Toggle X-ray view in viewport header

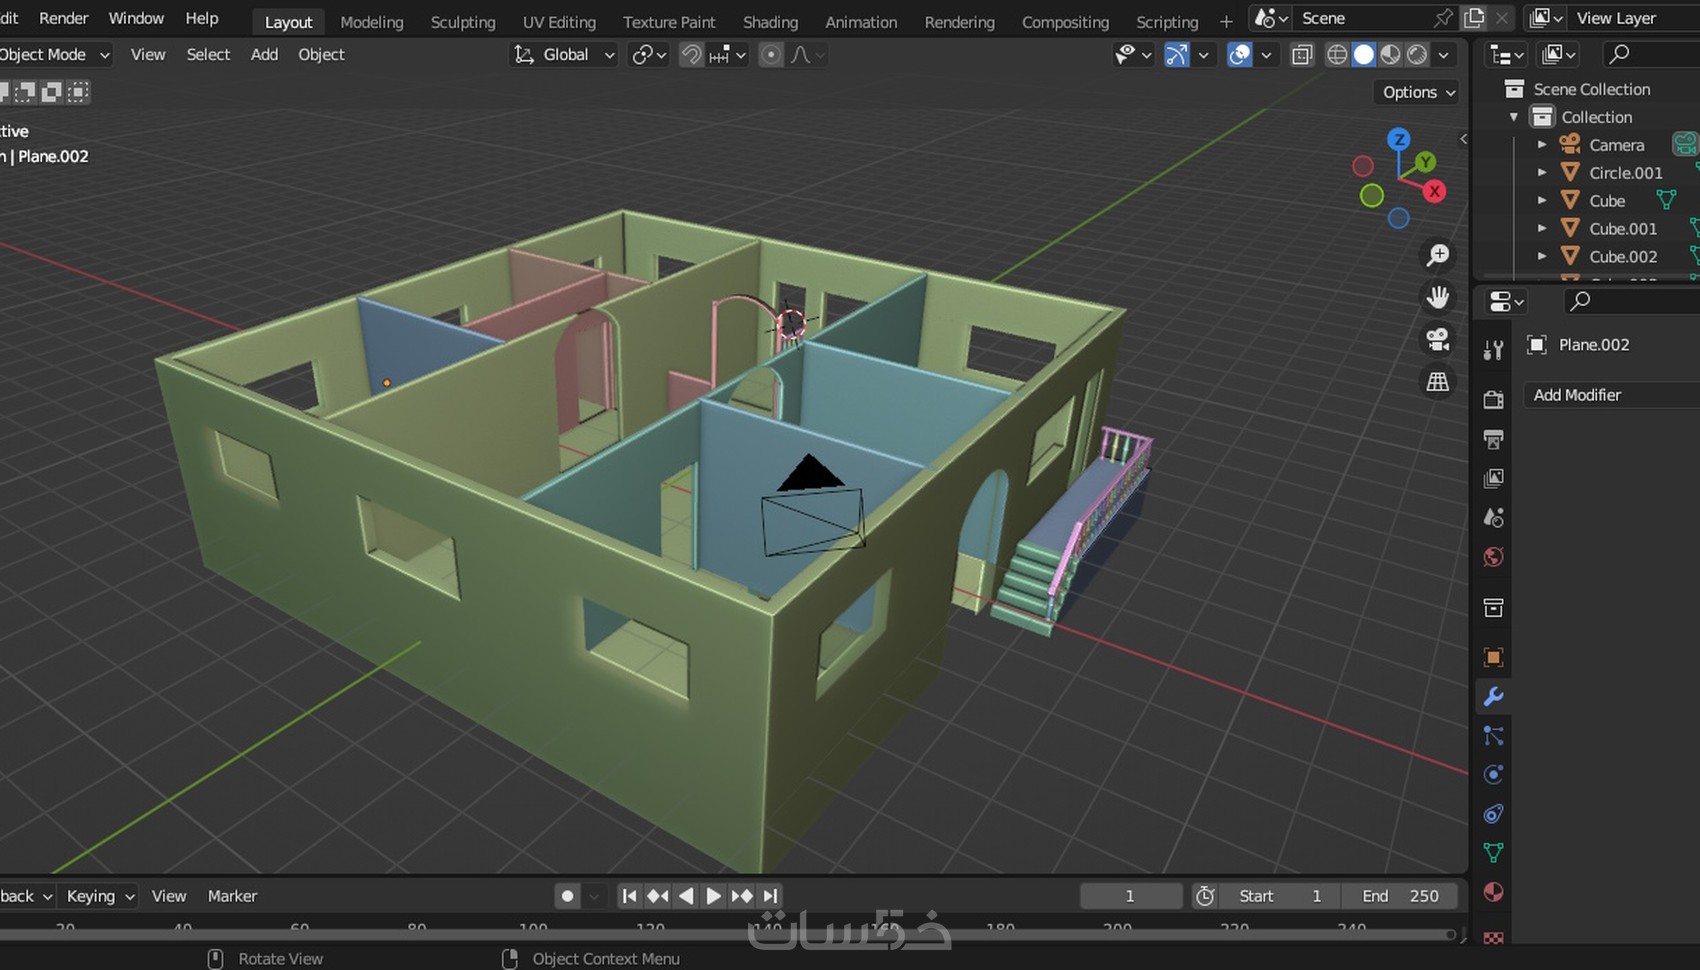pos(1301,55)
